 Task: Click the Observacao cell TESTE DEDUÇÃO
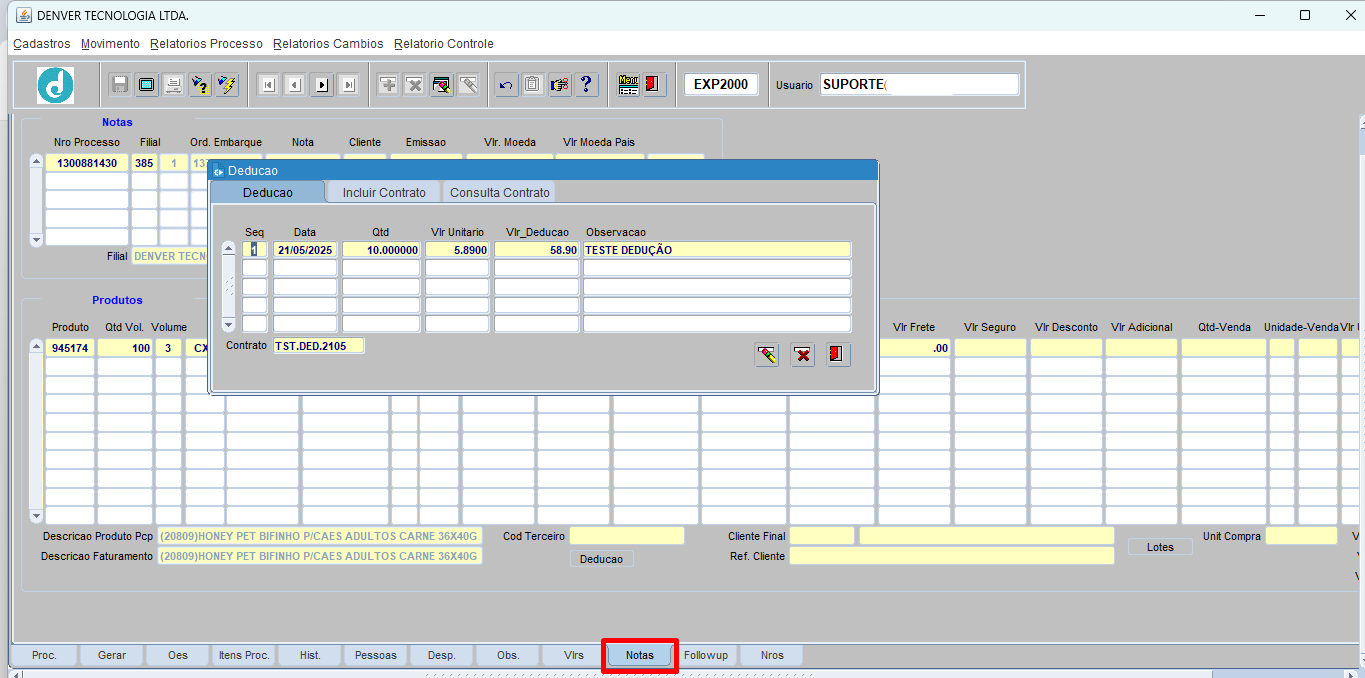(x=717, y=249)
